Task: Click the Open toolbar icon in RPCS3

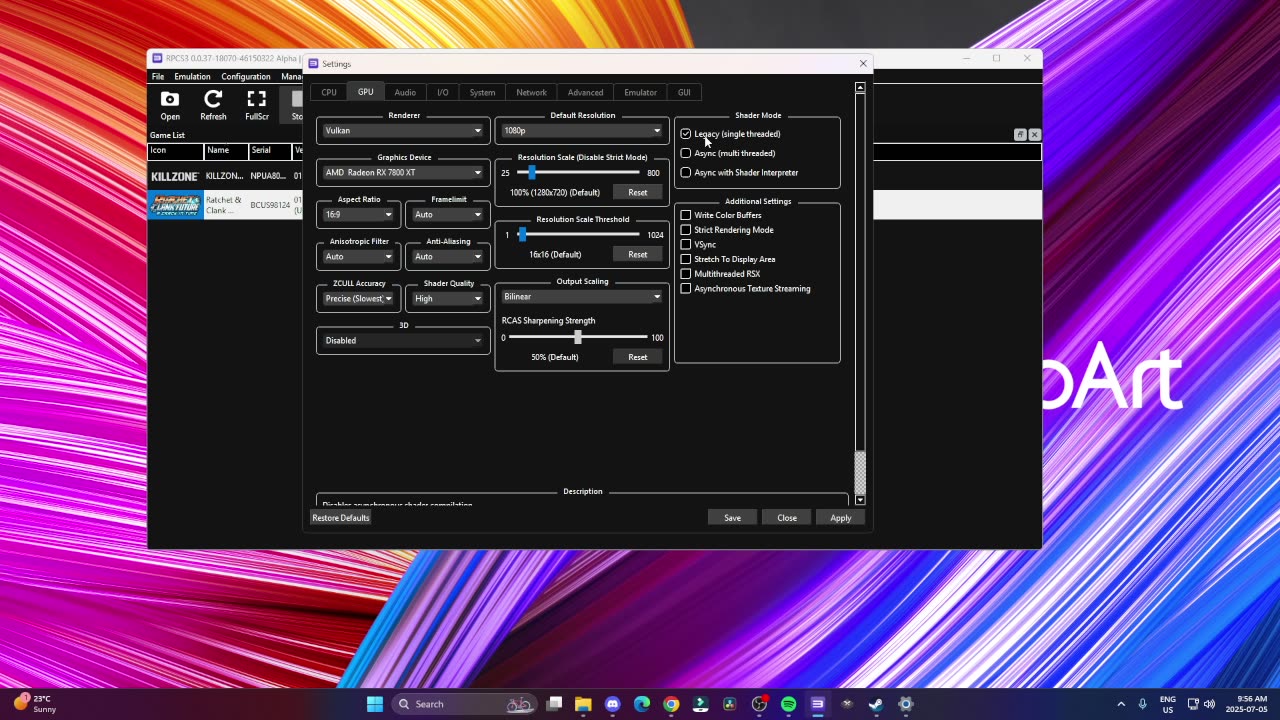Action: coord(170,104)
